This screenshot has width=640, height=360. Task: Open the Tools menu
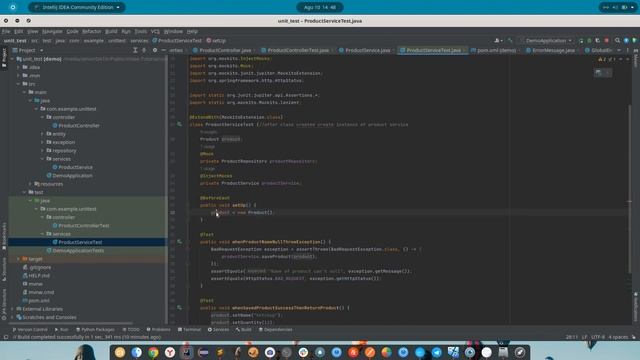click(140, 31)
